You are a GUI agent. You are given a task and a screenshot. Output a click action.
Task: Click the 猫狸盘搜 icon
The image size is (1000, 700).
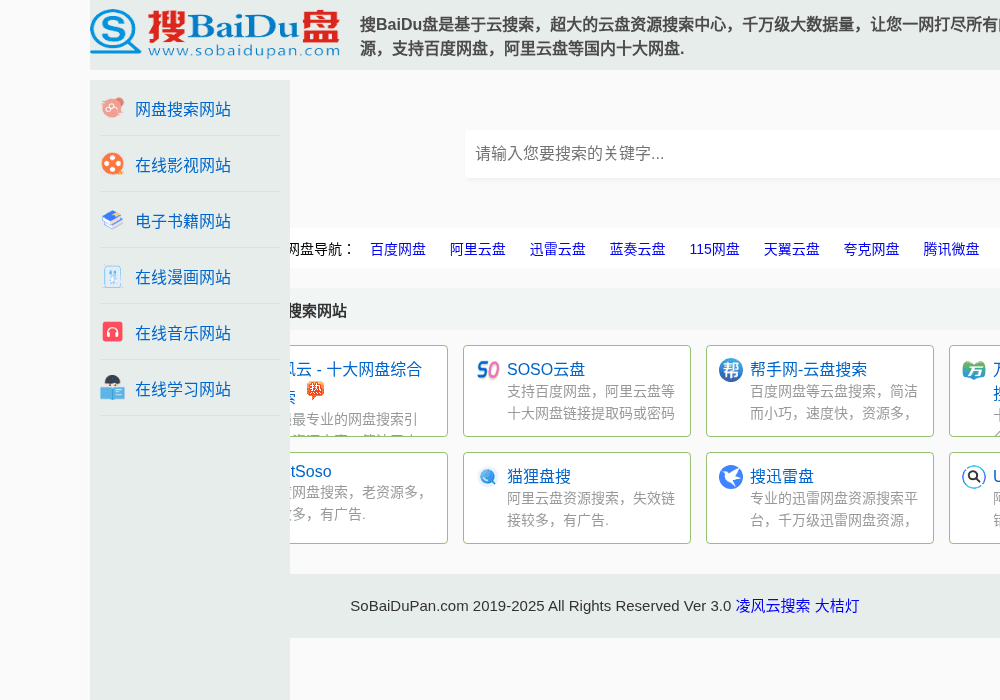point(488,477)
